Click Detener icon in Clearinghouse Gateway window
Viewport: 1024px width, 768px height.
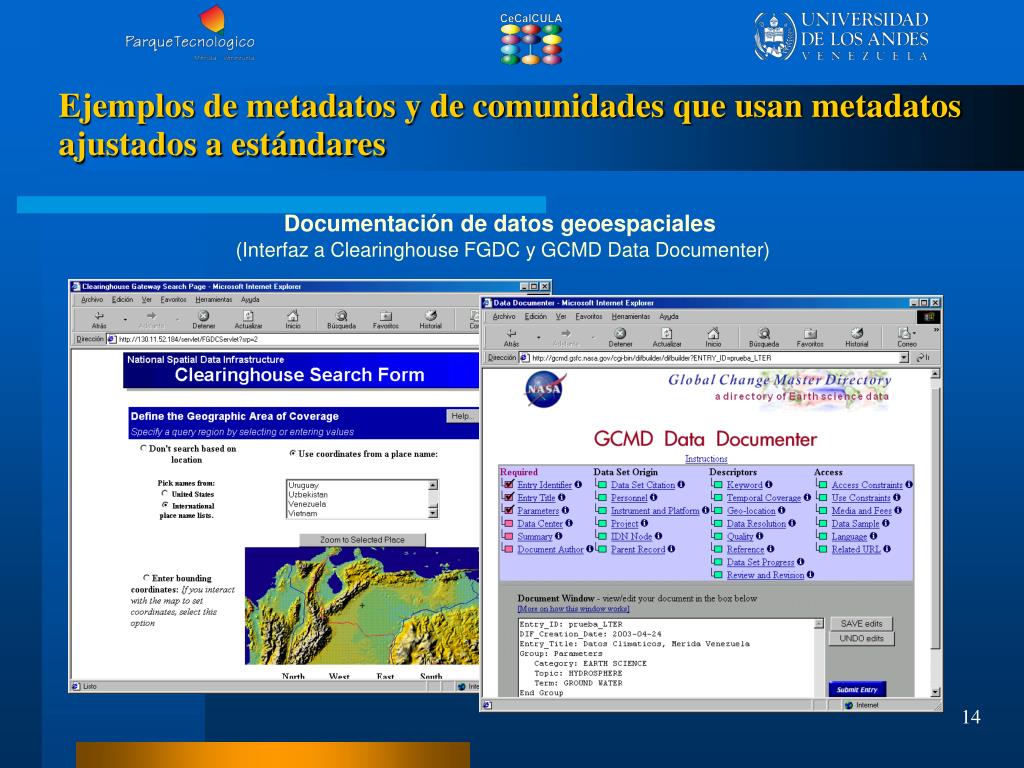pyautogui.click(x=203, y=315)
